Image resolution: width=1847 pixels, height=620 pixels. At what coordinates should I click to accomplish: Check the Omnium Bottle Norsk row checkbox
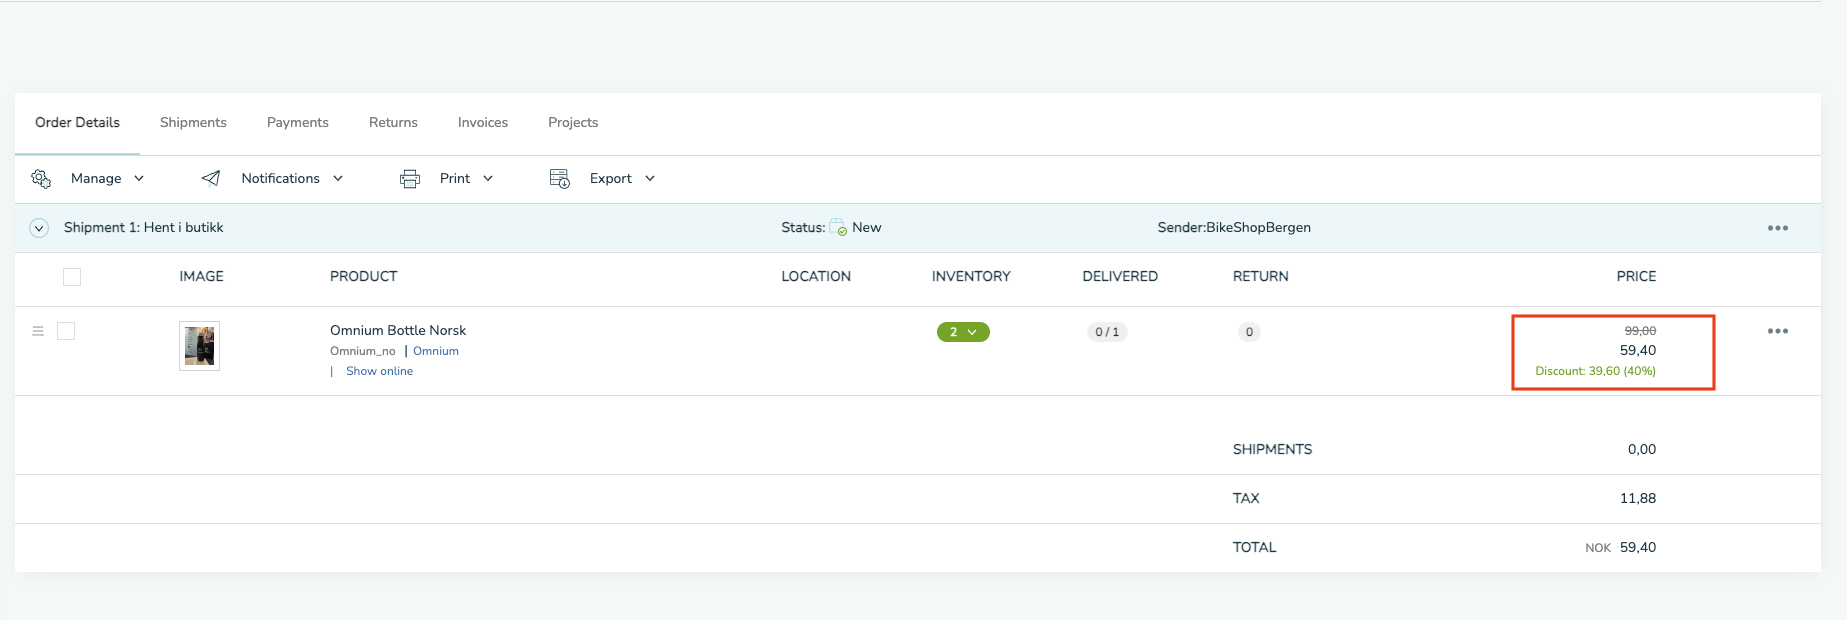click(66, 331)
